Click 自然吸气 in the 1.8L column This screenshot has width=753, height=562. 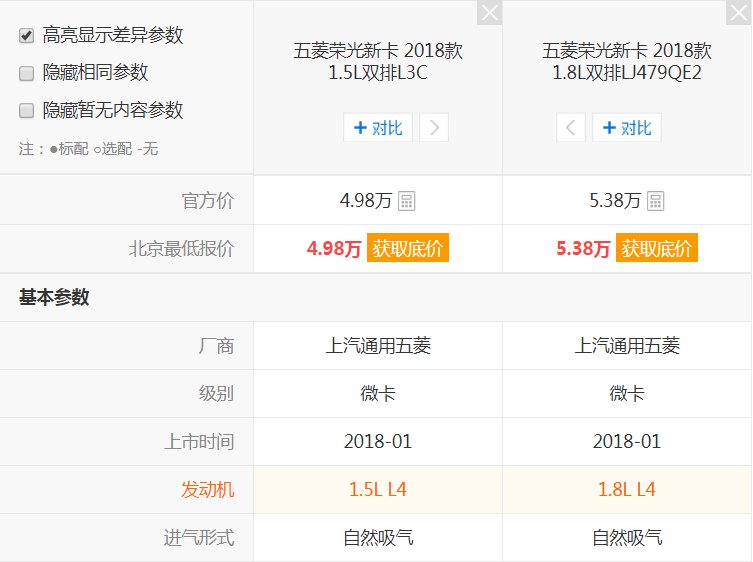coord(627,538)
